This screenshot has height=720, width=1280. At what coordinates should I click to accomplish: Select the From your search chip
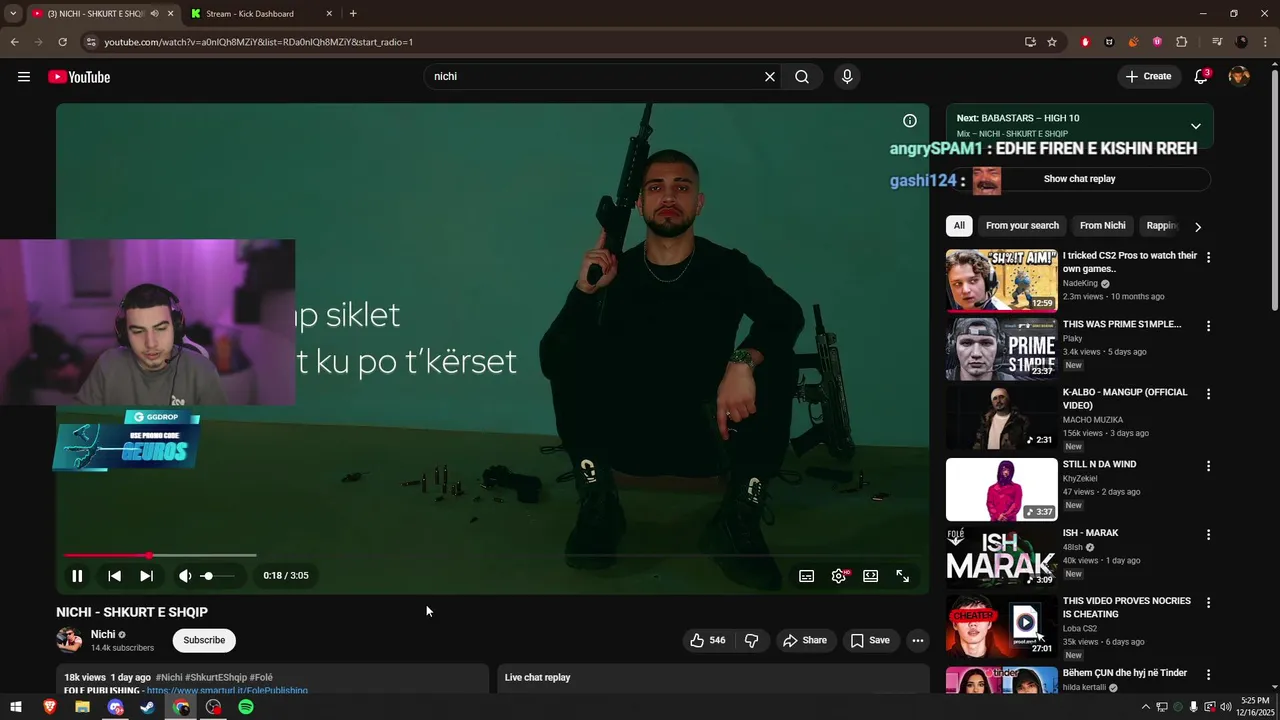(1022, 226)
